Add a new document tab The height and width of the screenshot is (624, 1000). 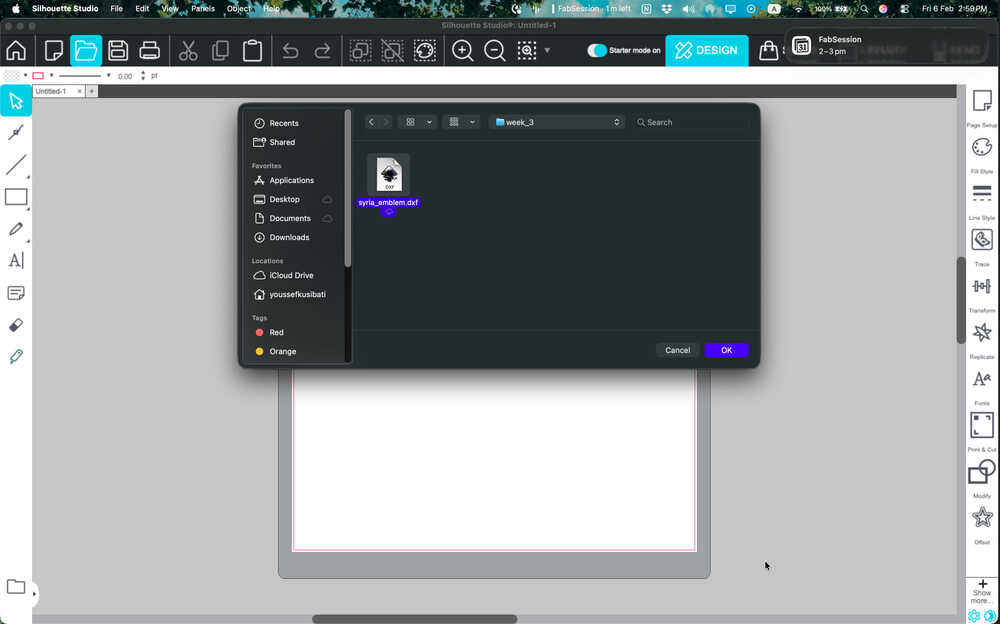pyautogui.click(x=92, y=91)
